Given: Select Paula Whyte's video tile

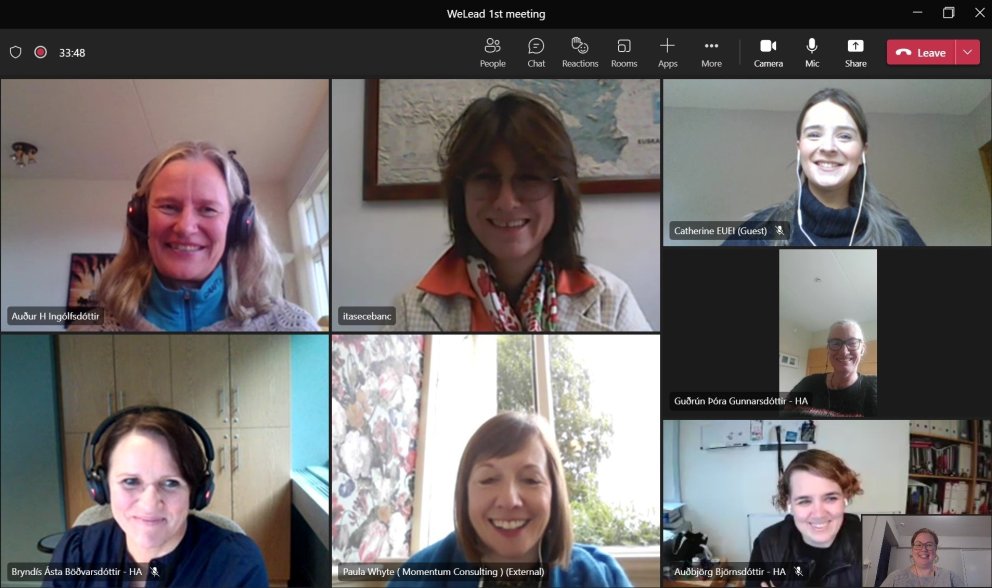Looking at the screenshot, I should [x=495, y=460].
